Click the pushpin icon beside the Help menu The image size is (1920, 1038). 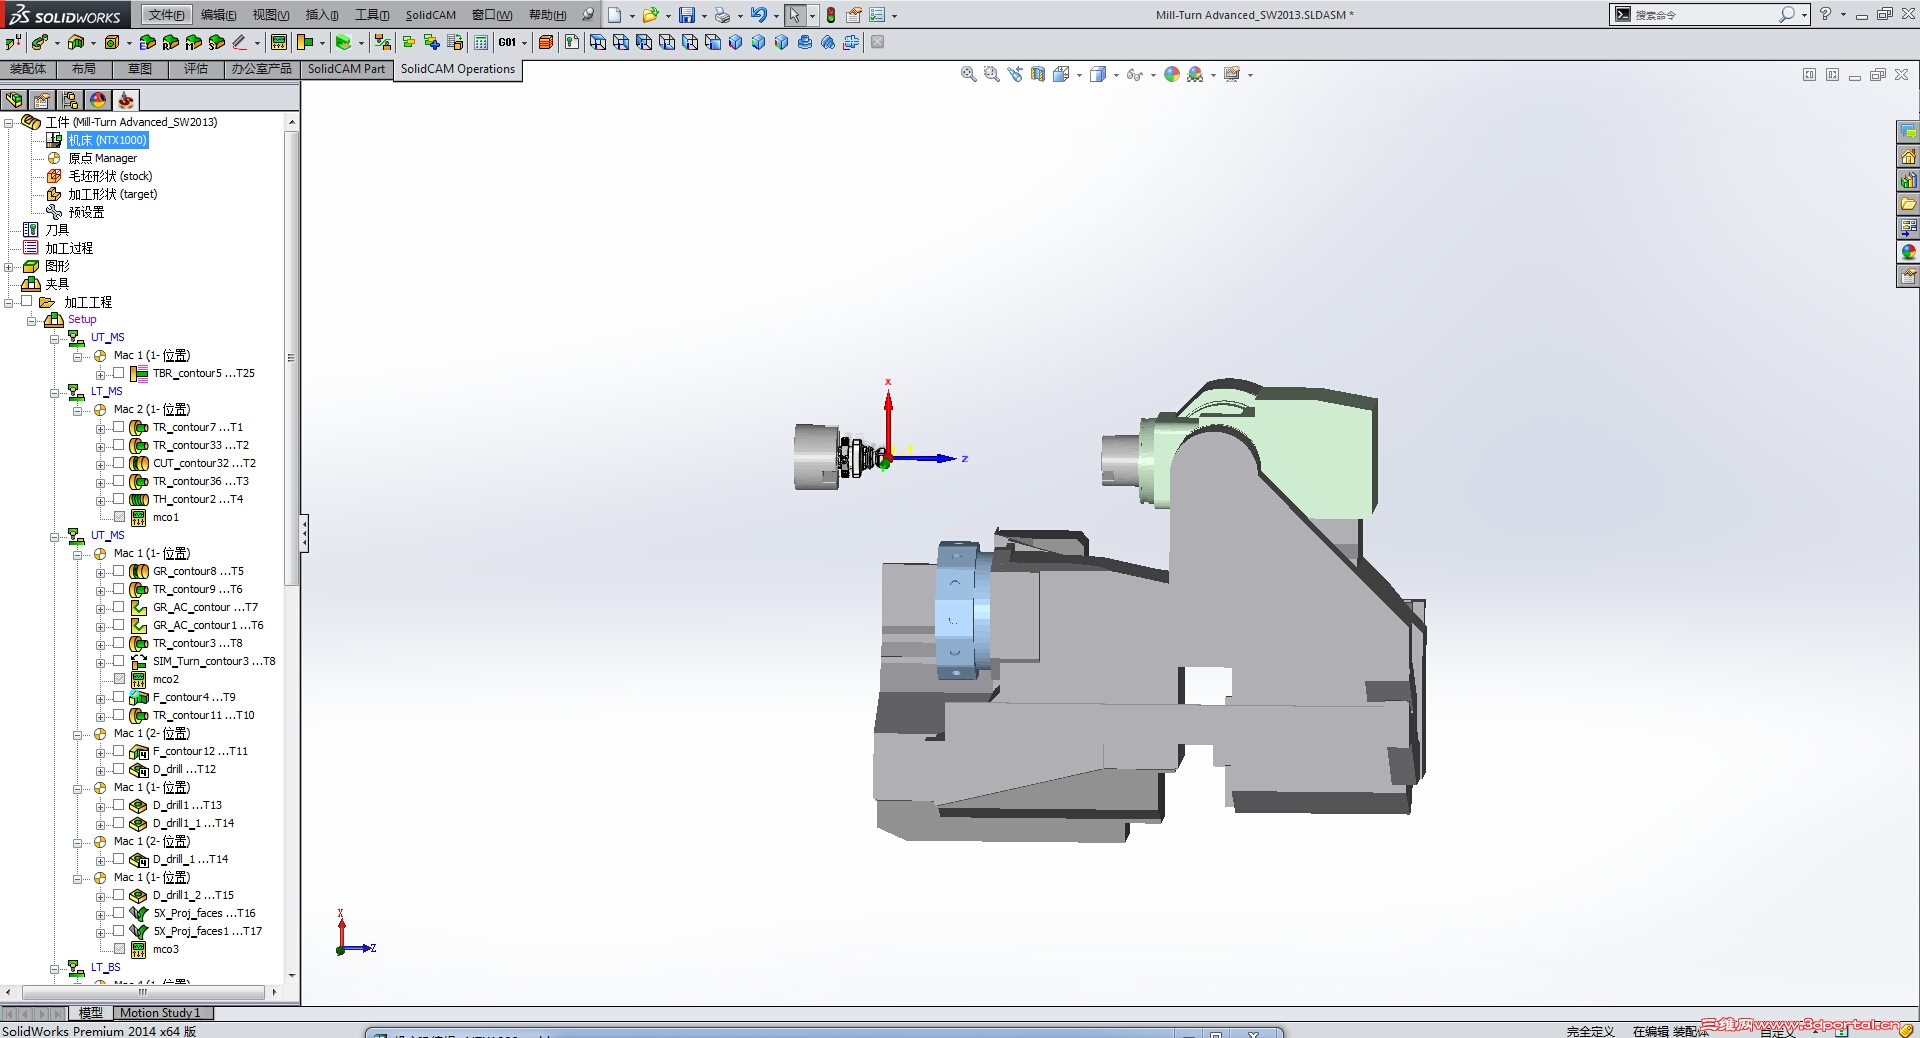coord(588,15)
